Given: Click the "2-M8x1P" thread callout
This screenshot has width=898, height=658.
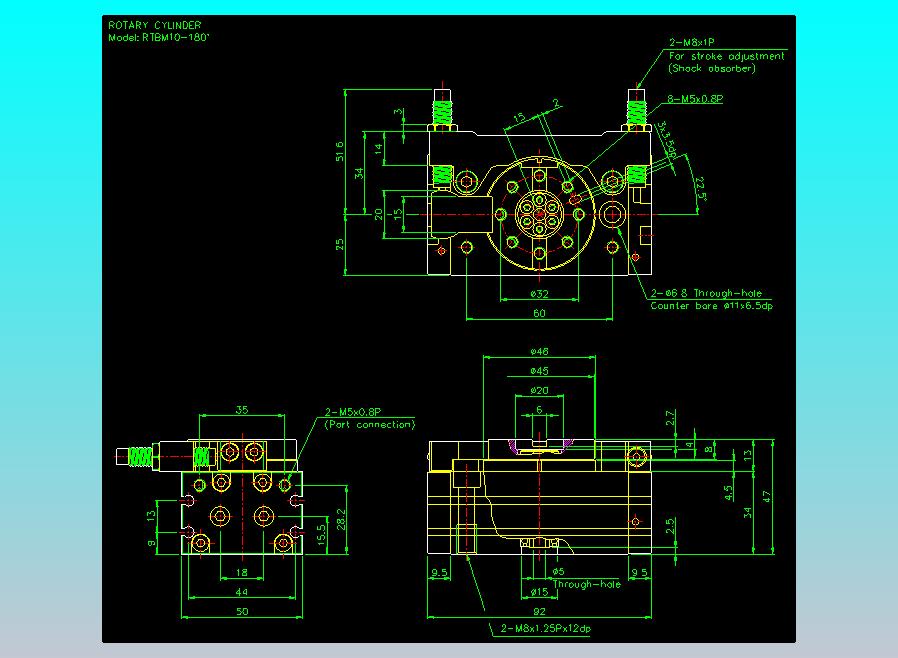Looking at the screenshot, I should [692, 42].
